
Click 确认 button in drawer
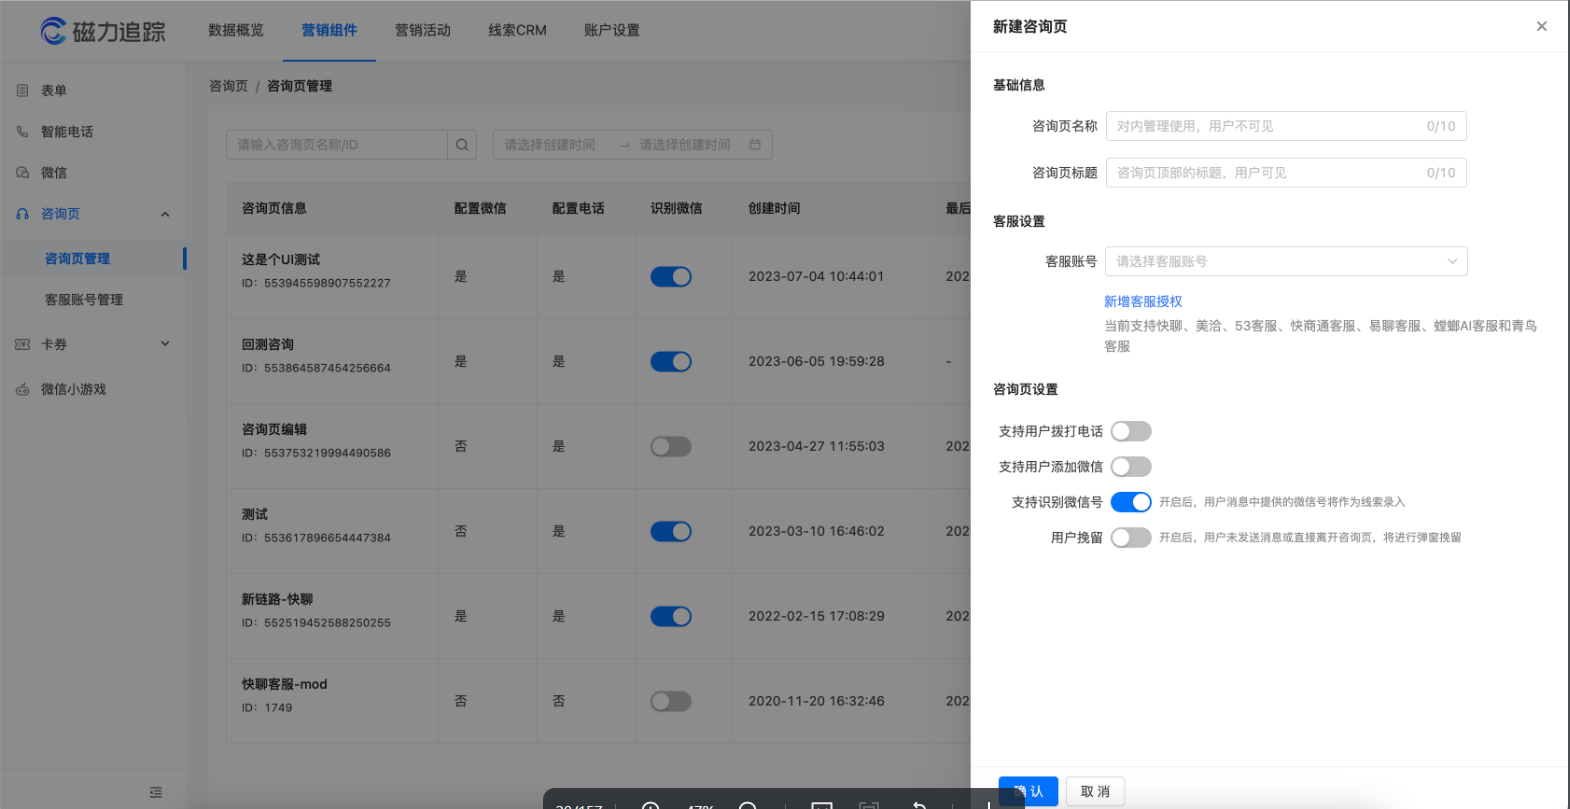[x=1028, y=791]
